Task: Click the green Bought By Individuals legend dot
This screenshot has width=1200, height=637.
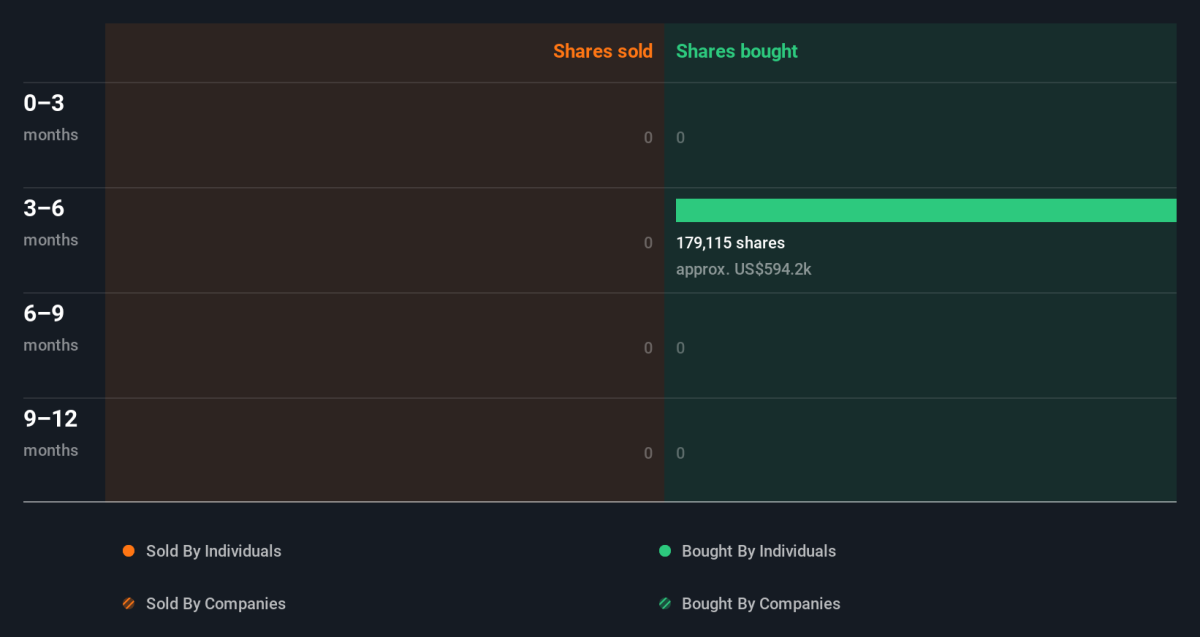Action: 664,551
